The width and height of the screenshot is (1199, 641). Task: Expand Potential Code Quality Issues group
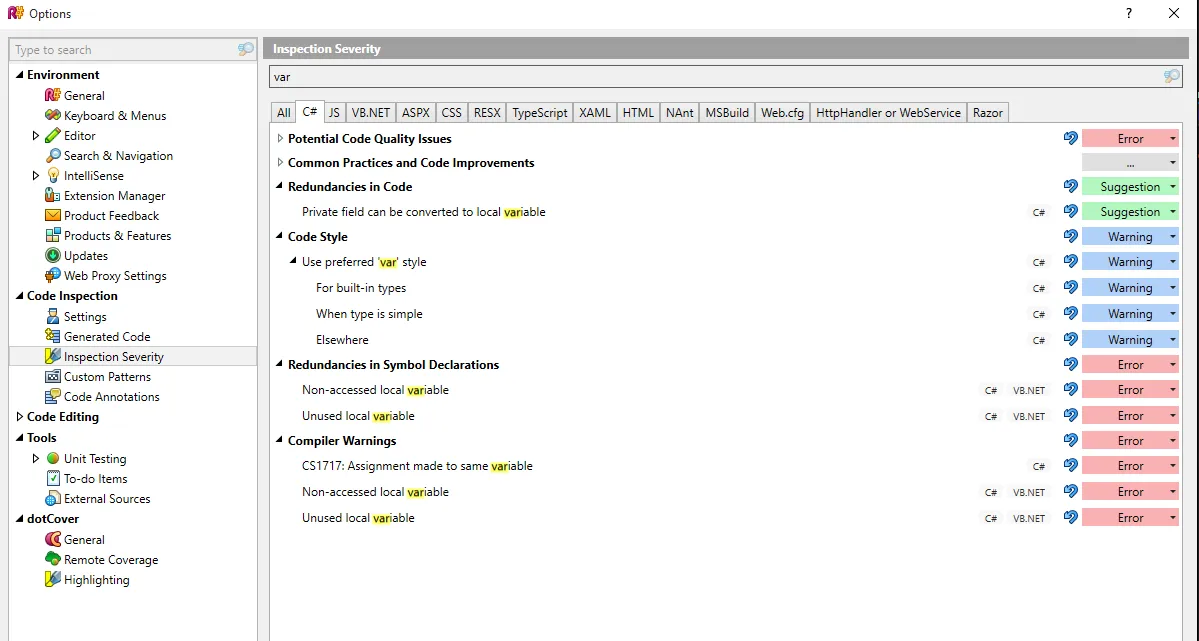click(x=280, y=138)
